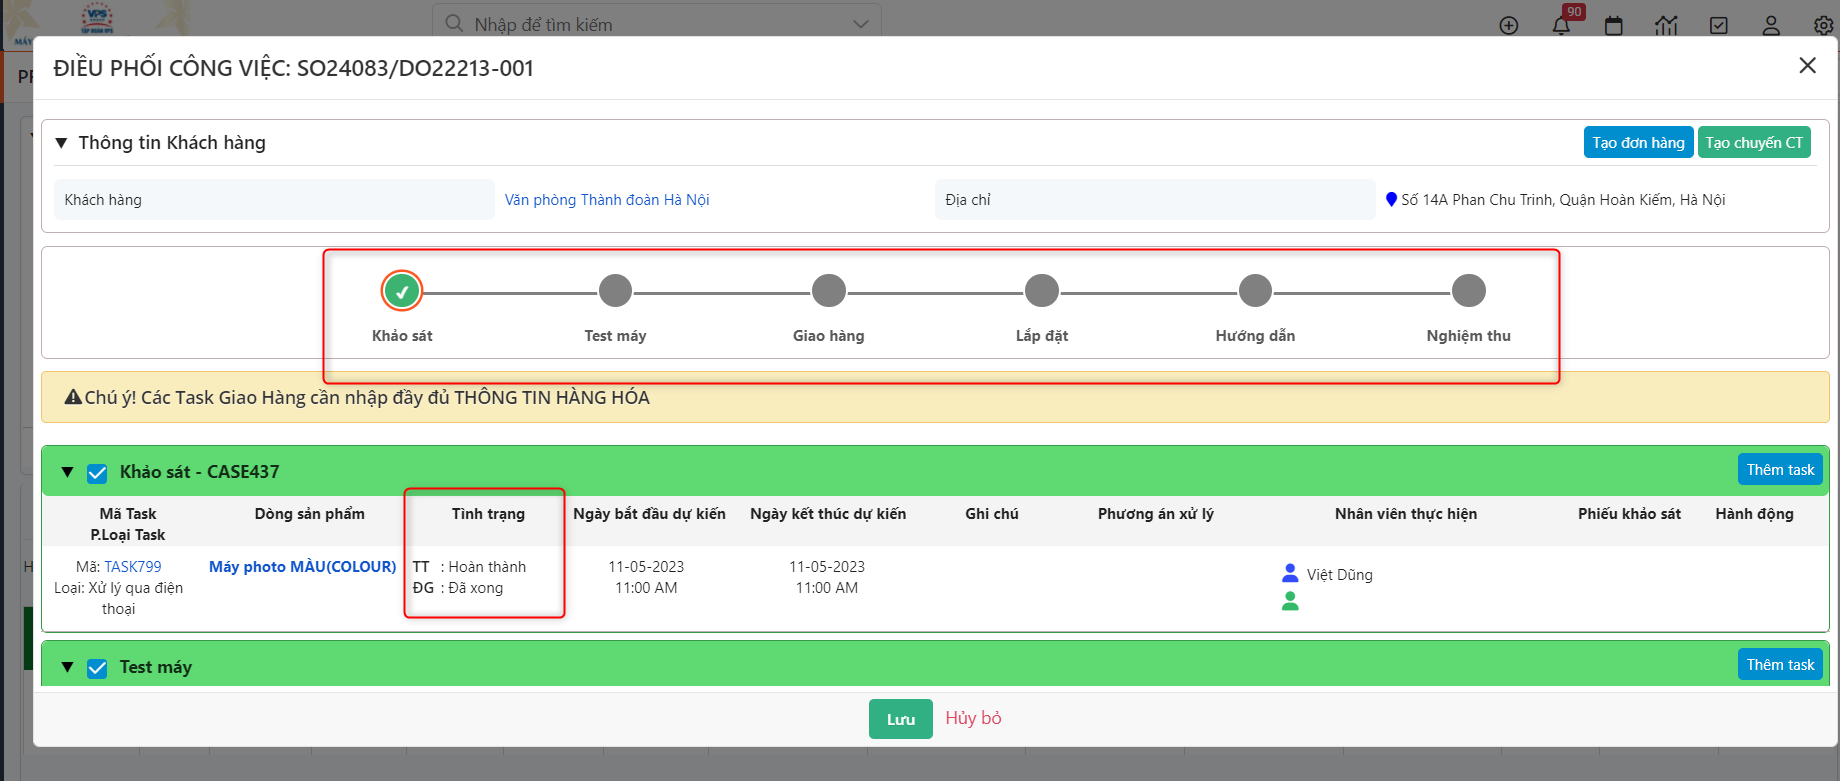Click the Tạo đơn hàng button
Viewport: 1840px width, 781px height.
(x=1638, y=142)
